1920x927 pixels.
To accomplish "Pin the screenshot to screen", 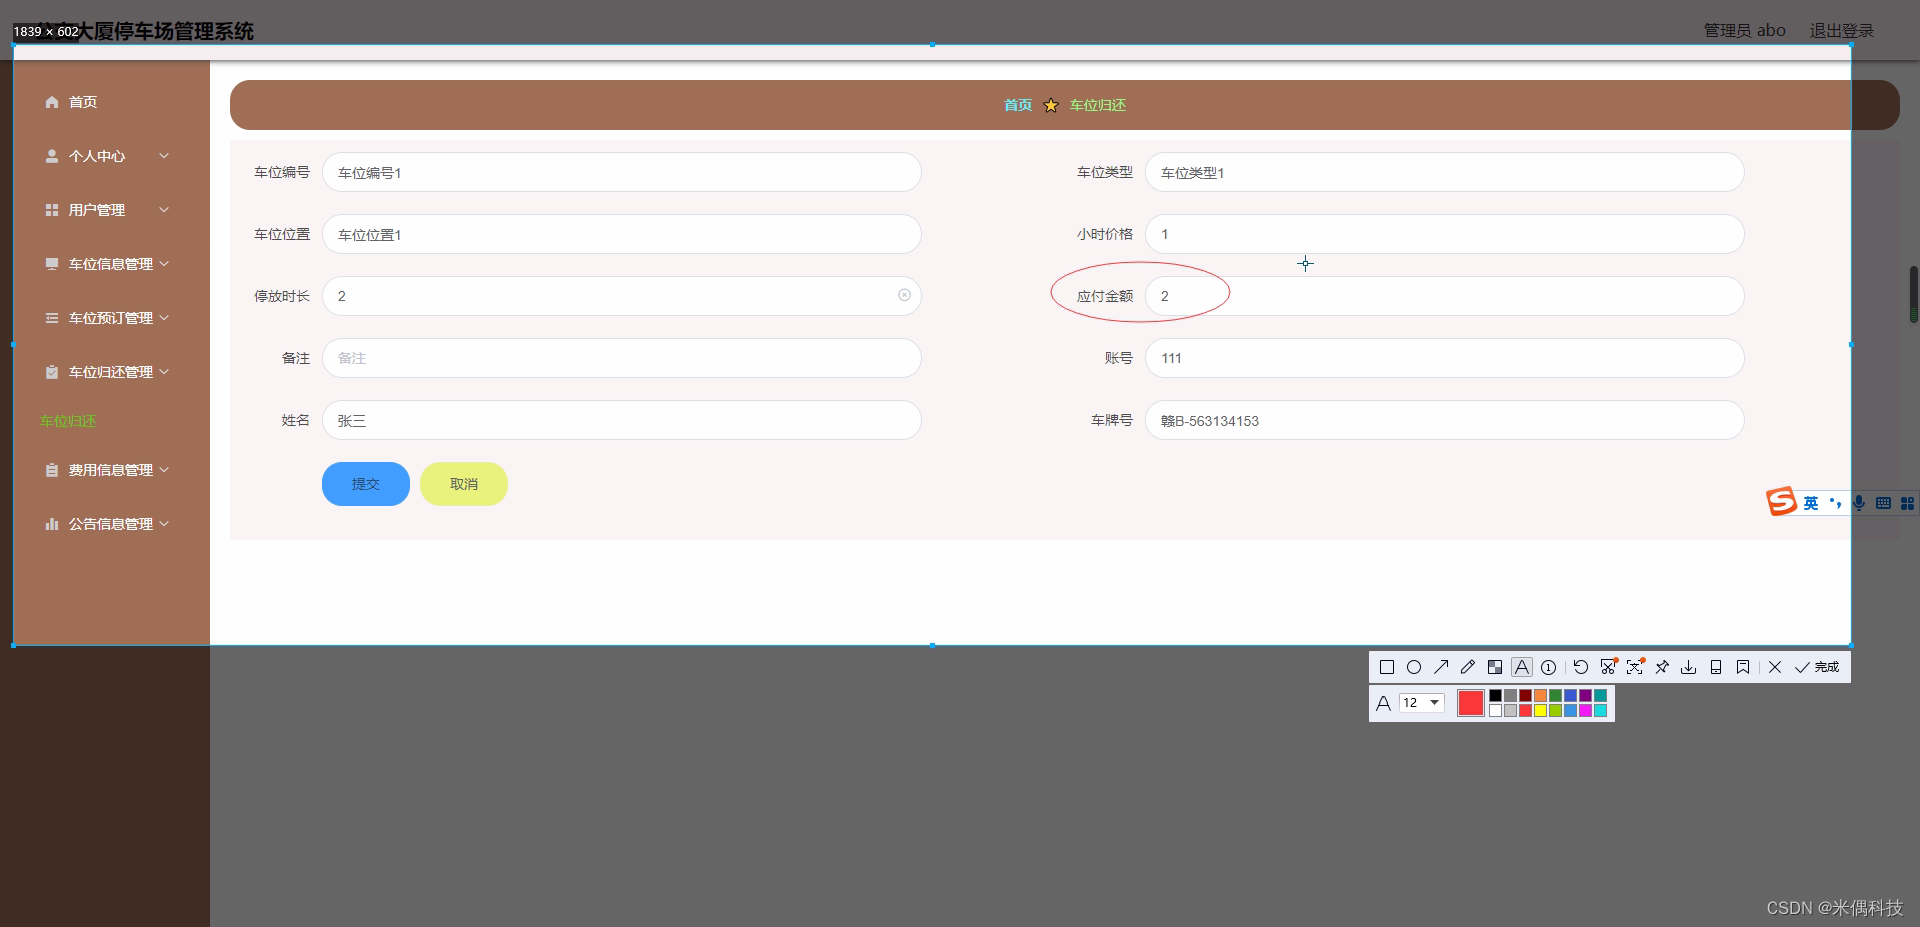I will click(x=1662, y=667).
